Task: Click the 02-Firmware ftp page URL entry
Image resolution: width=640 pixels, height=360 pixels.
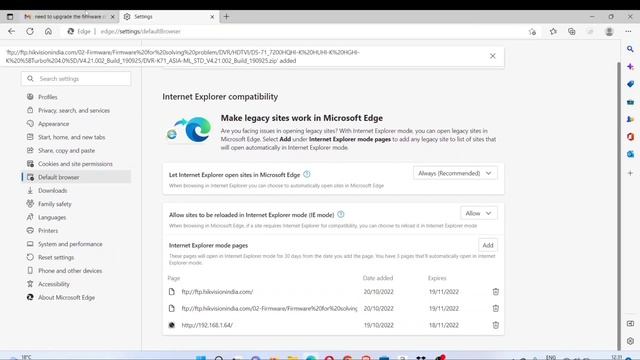Action: [269, 309]
